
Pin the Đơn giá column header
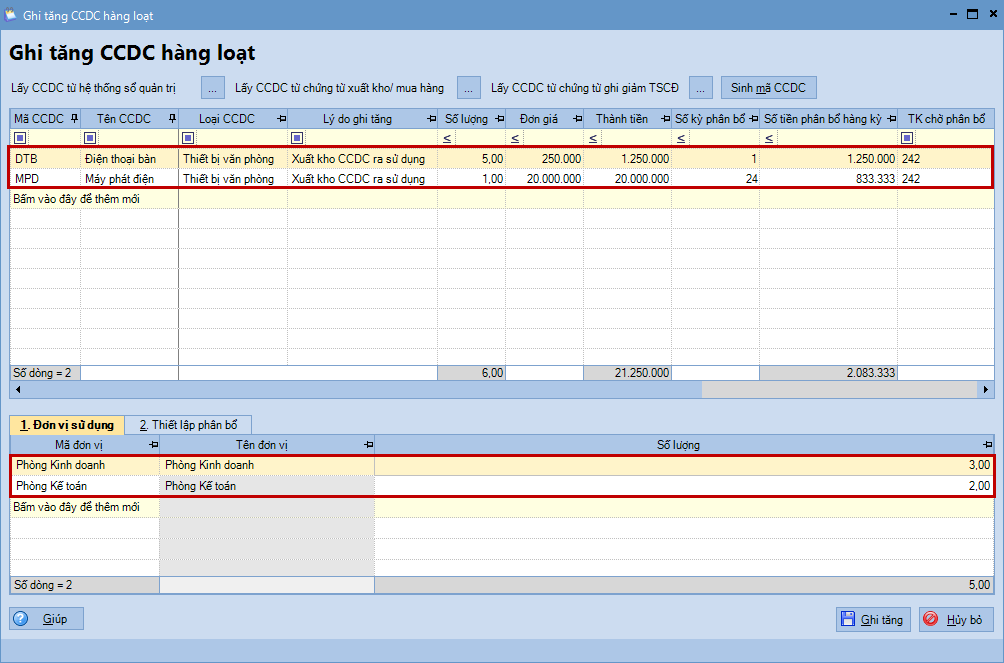[575, 119]
